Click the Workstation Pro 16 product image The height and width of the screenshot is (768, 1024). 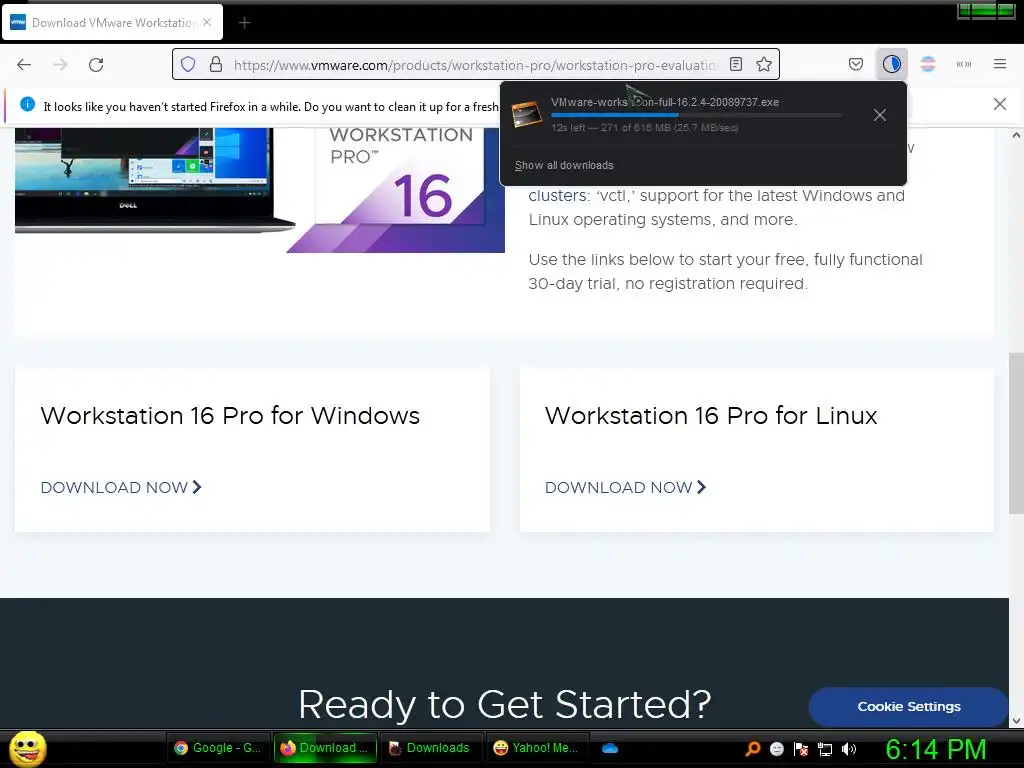click(x=259, y=189)
